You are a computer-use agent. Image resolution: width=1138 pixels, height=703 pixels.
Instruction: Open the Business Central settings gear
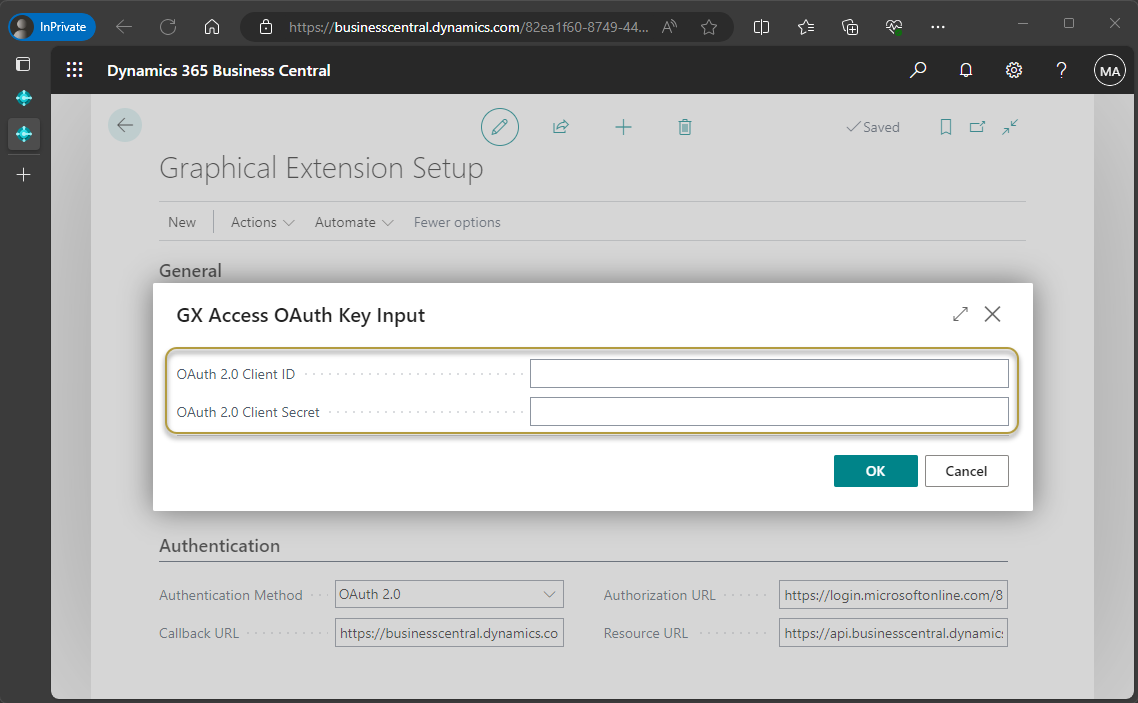coord(1013,70)
